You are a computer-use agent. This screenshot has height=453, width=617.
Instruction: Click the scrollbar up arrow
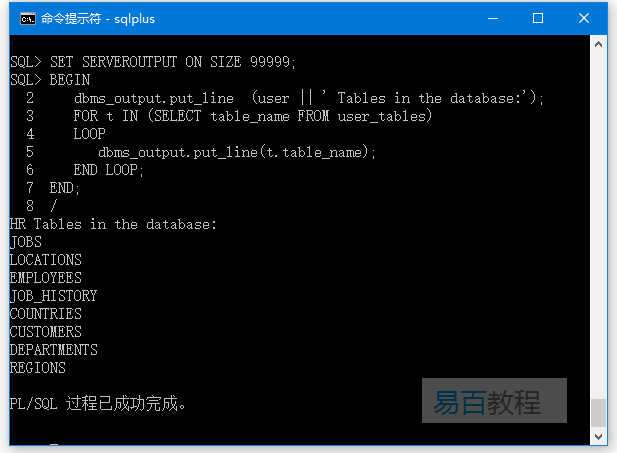(x=598, y=44)
